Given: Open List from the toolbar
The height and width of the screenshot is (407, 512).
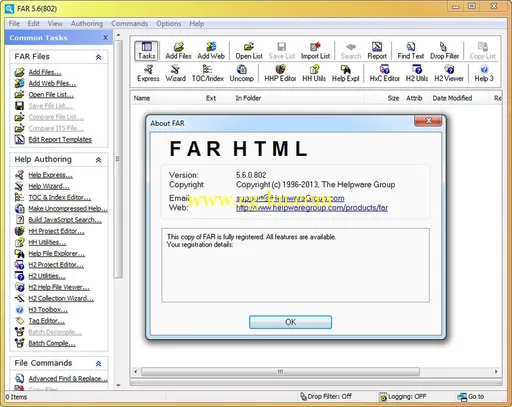Looking at the screenshot, I should point(249,51).
